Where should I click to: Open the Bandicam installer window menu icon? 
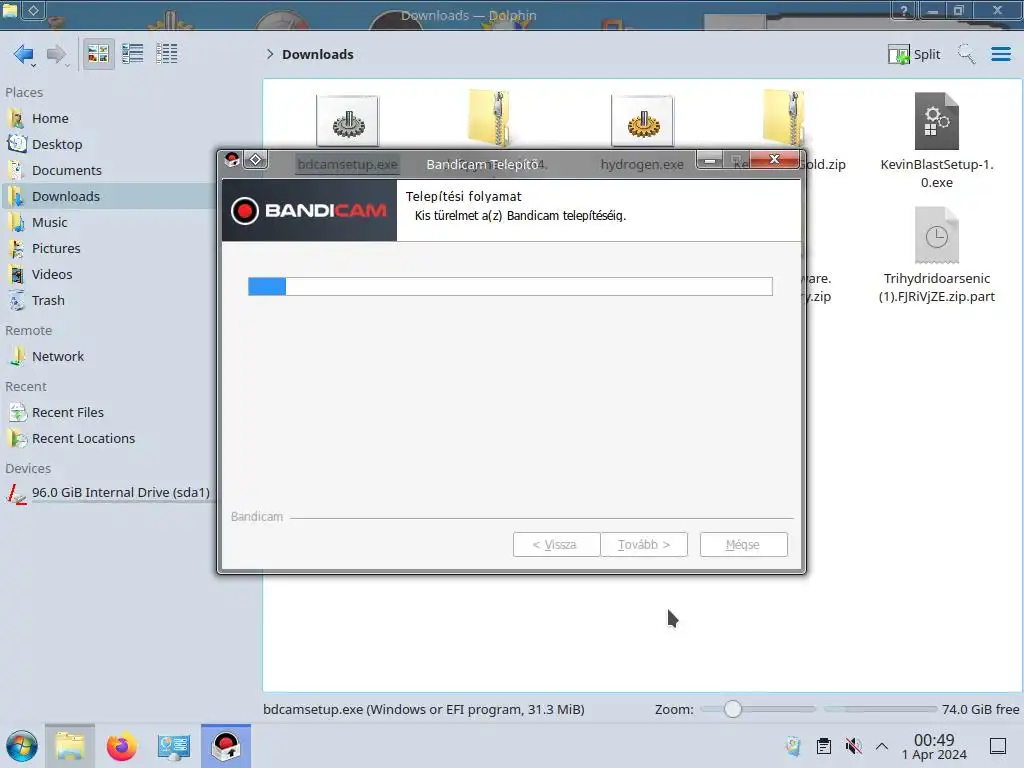tap(232, 160)
